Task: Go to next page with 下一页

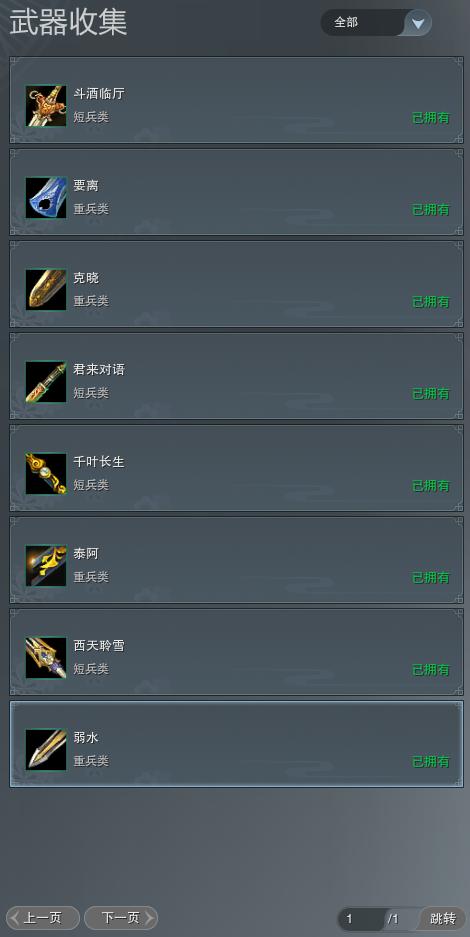Action: tap(121, 918)
